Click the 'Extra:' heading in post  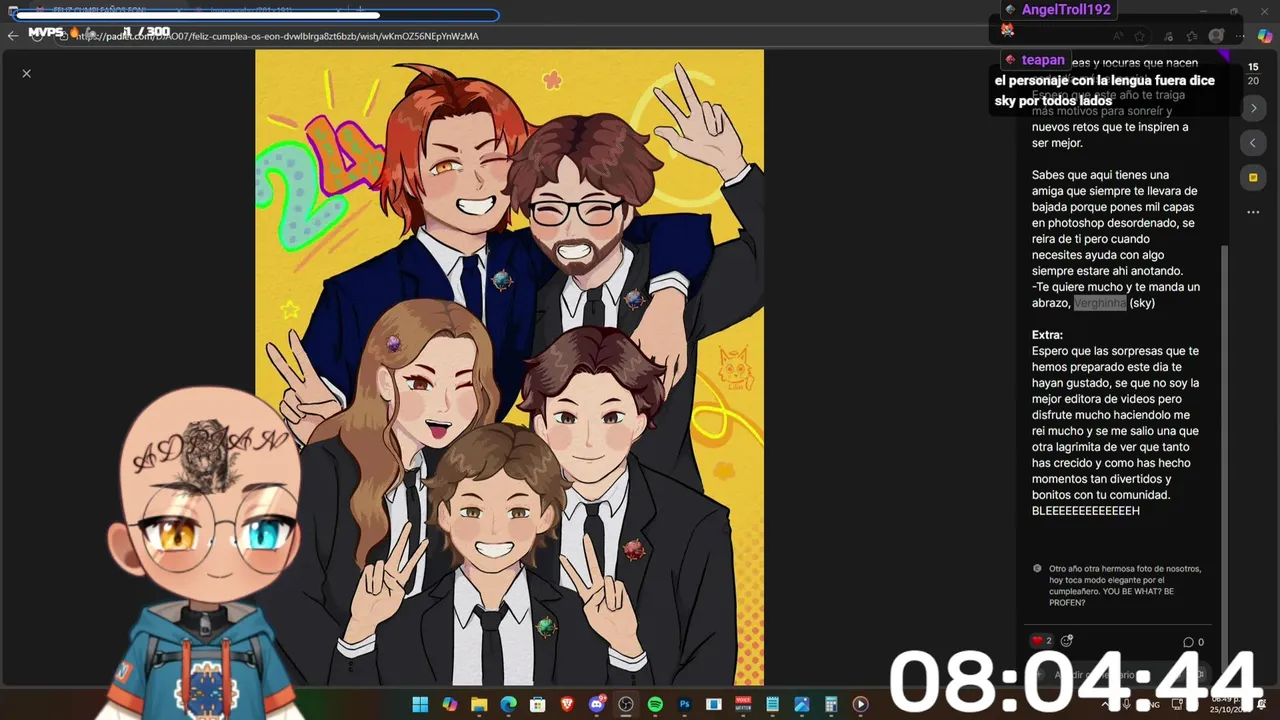coord(1047,335)
